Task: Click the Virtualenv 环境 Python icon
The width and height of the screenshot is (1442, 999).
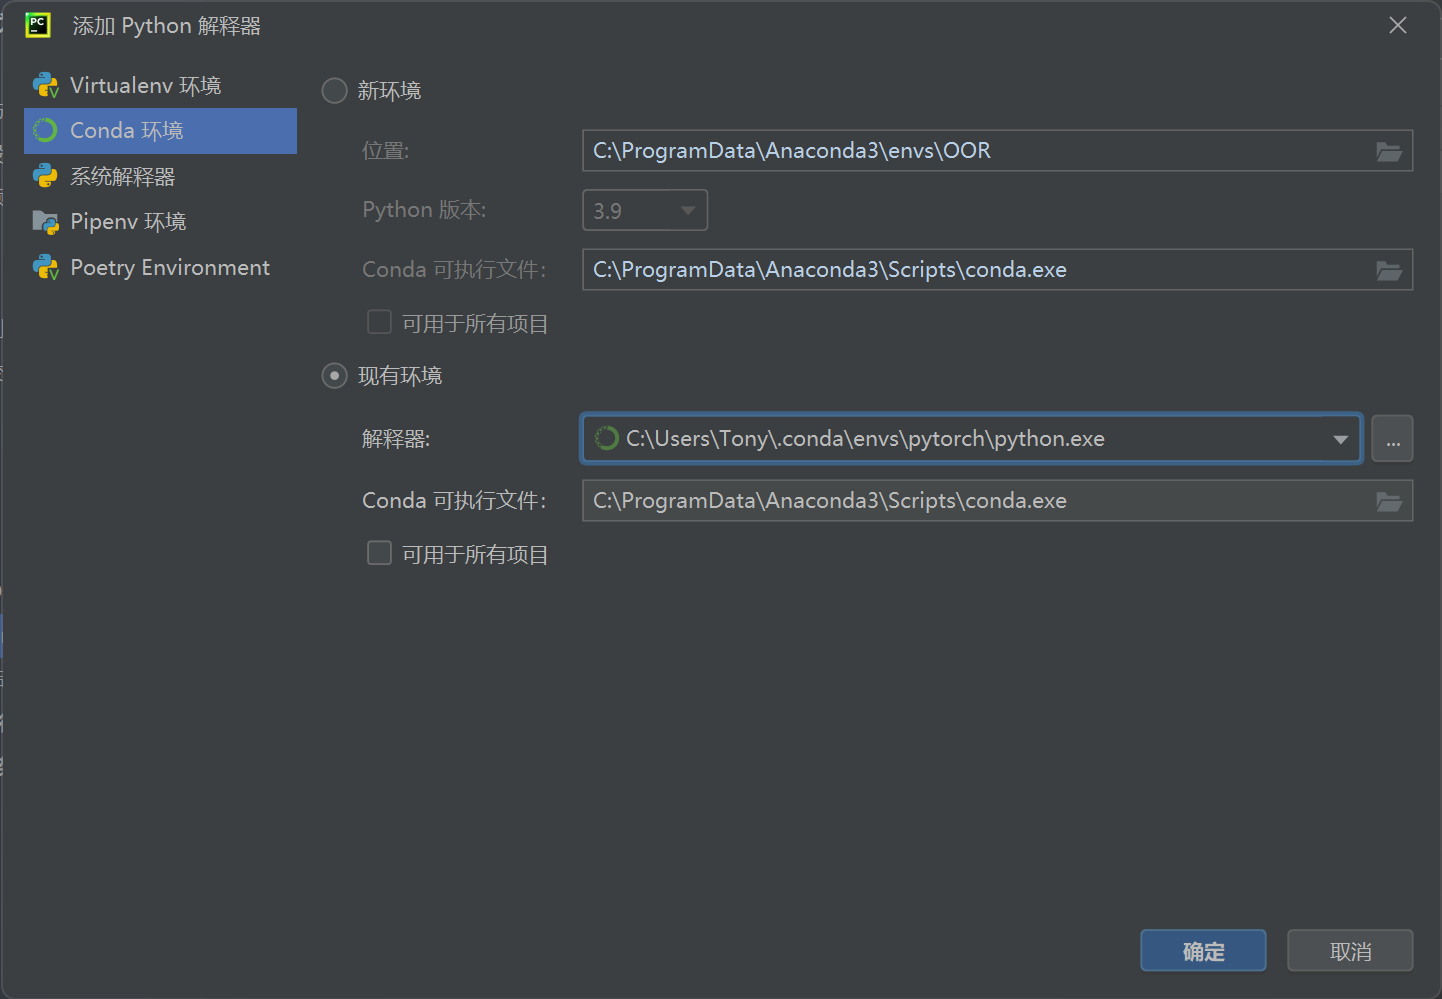Action: pos(45,86)
